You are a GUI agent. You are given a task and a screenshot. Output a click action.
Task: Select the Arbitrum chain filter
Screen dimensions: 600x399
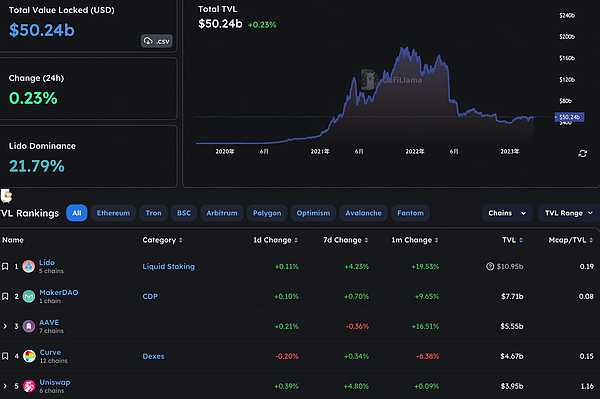[x=222, y=213]
